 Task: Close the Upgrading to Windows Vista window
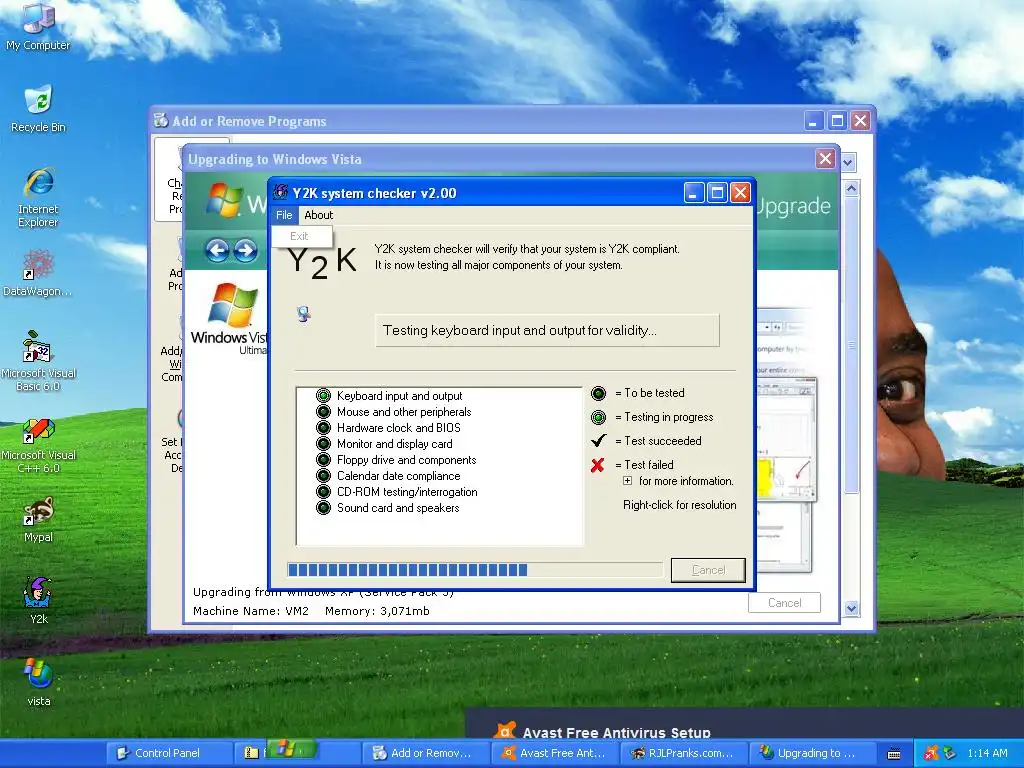[x=825, y=159]
